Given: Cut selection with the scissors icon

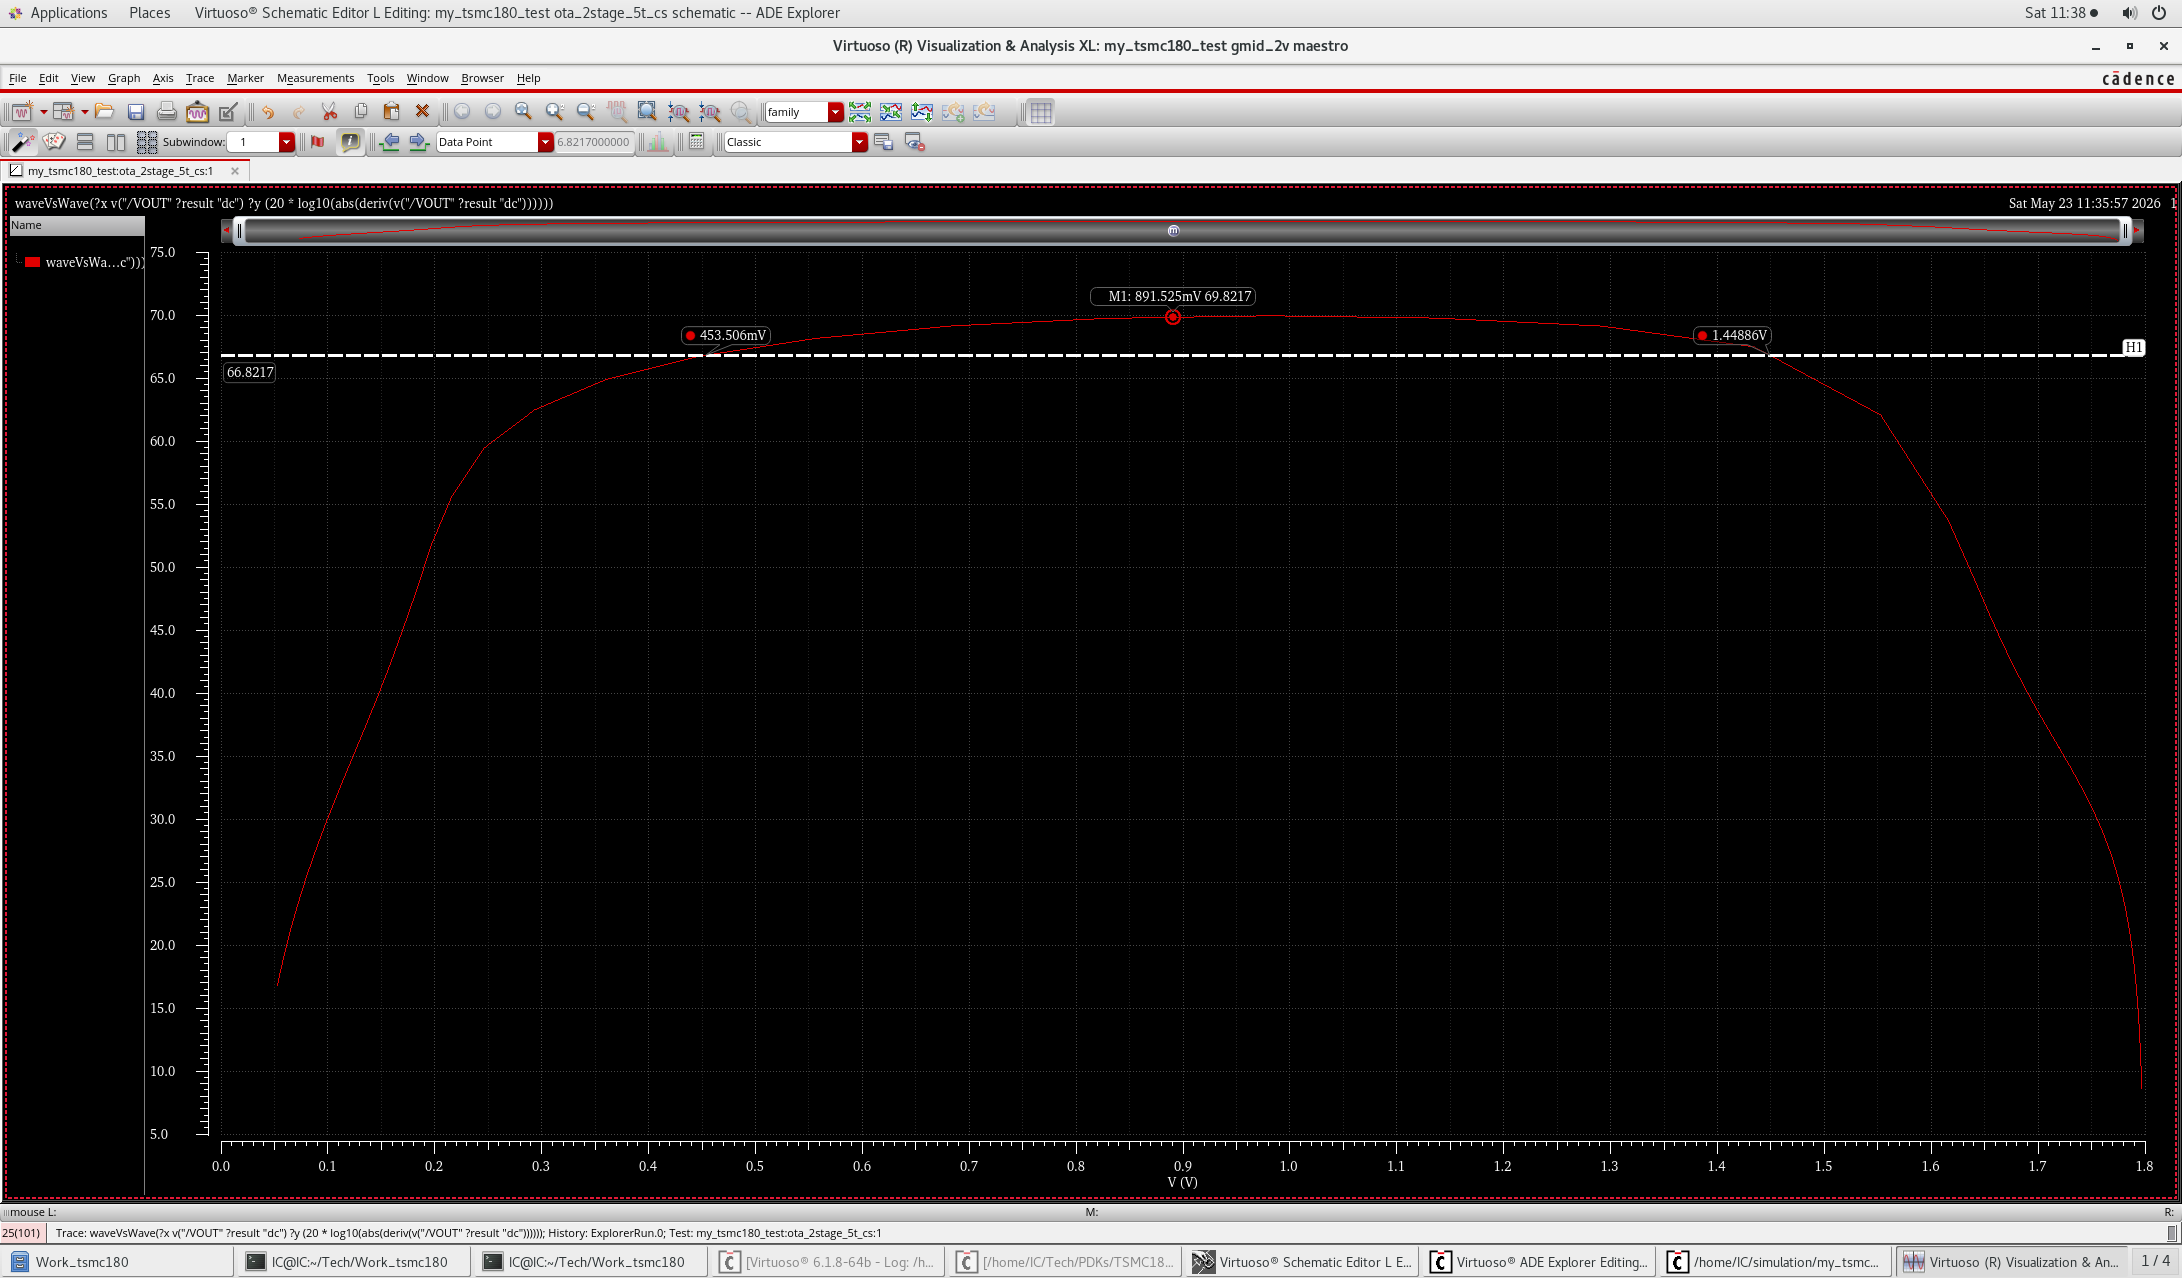Looking at the screenshot, I should [329, 112].
